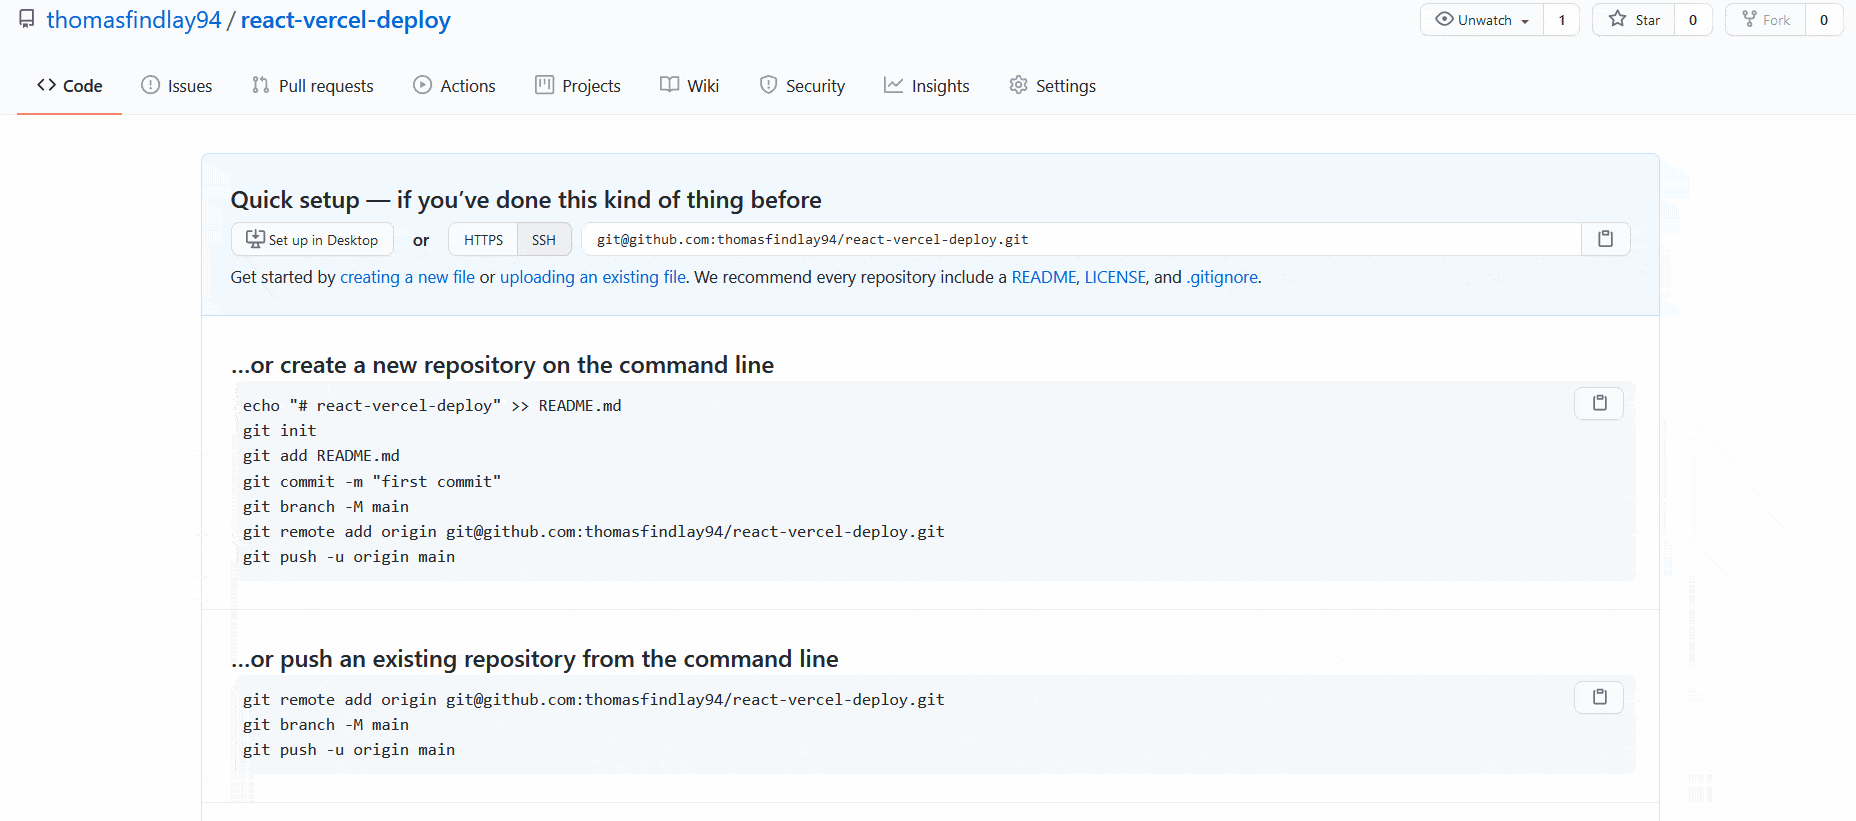Click the 'git init' command line
The height and width of the screenshot is (821, 1856).
[280, 431]
